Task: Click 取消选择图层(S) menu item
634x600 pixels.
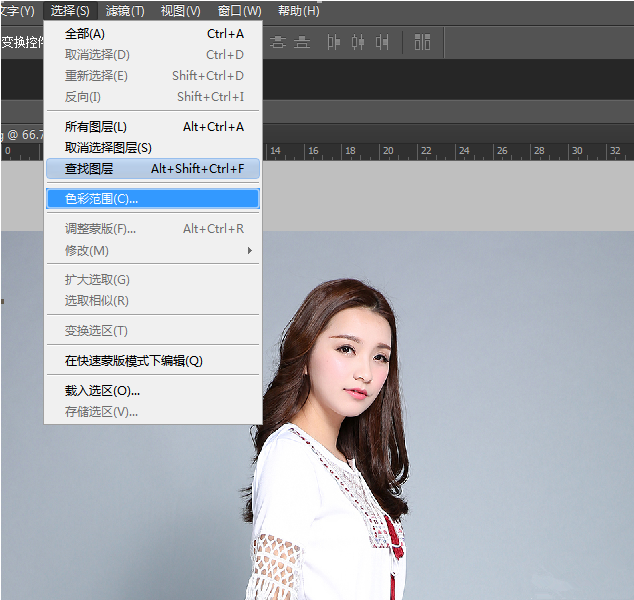Action: [x=108, y=148]
